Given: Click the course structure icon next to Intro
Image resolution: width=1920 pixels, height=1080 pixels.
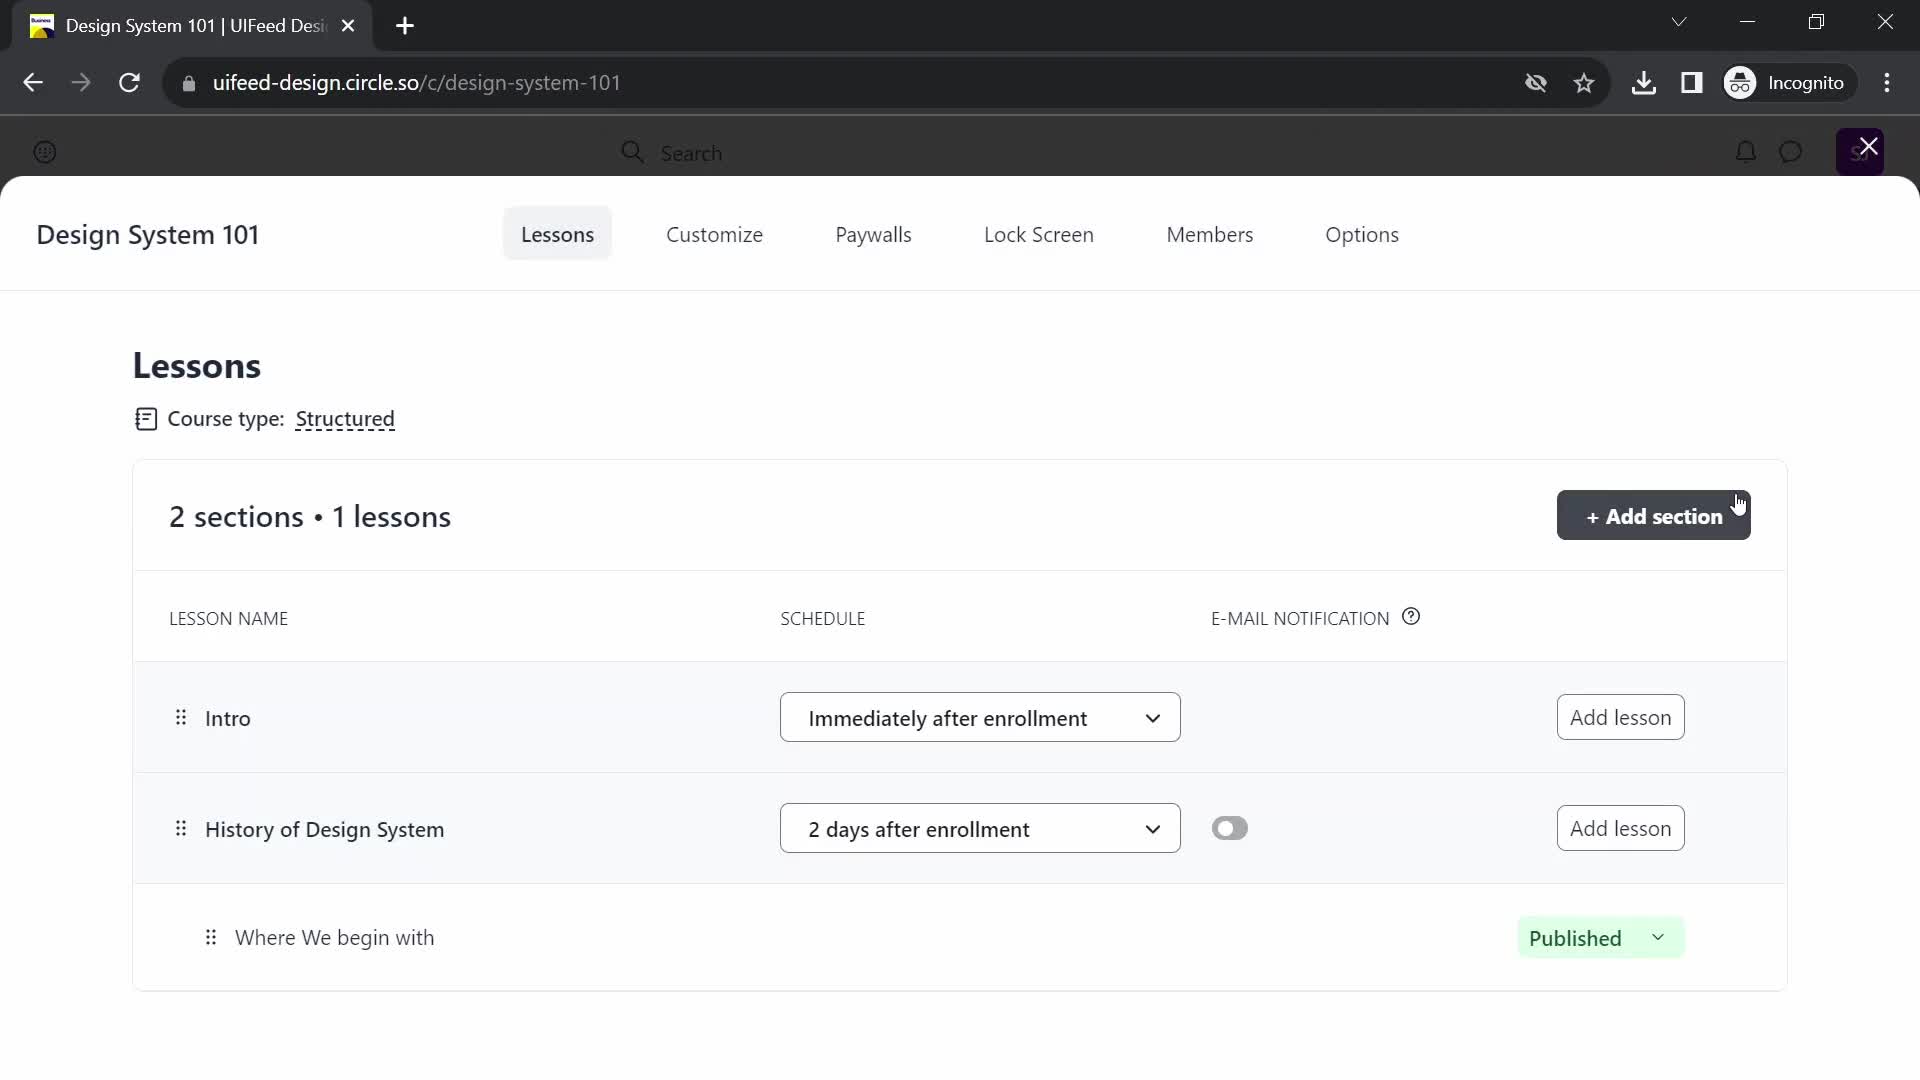Looking at the screenshot, I should pyautogui.click(x=181, y=717).
